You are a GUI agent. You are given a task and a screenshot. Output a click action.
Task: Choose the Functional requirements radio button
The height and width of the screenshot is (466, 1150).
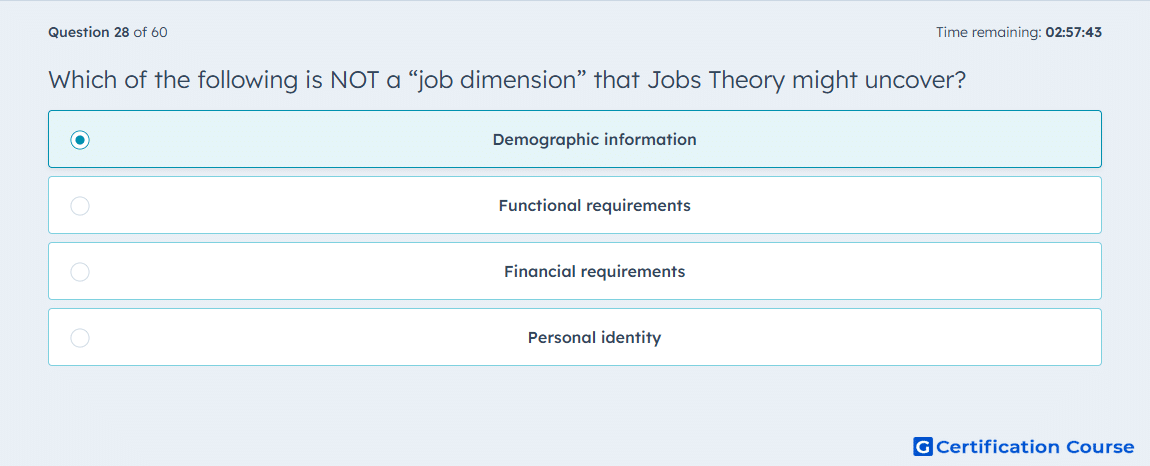pyautogui.click(x=80, y=206)
